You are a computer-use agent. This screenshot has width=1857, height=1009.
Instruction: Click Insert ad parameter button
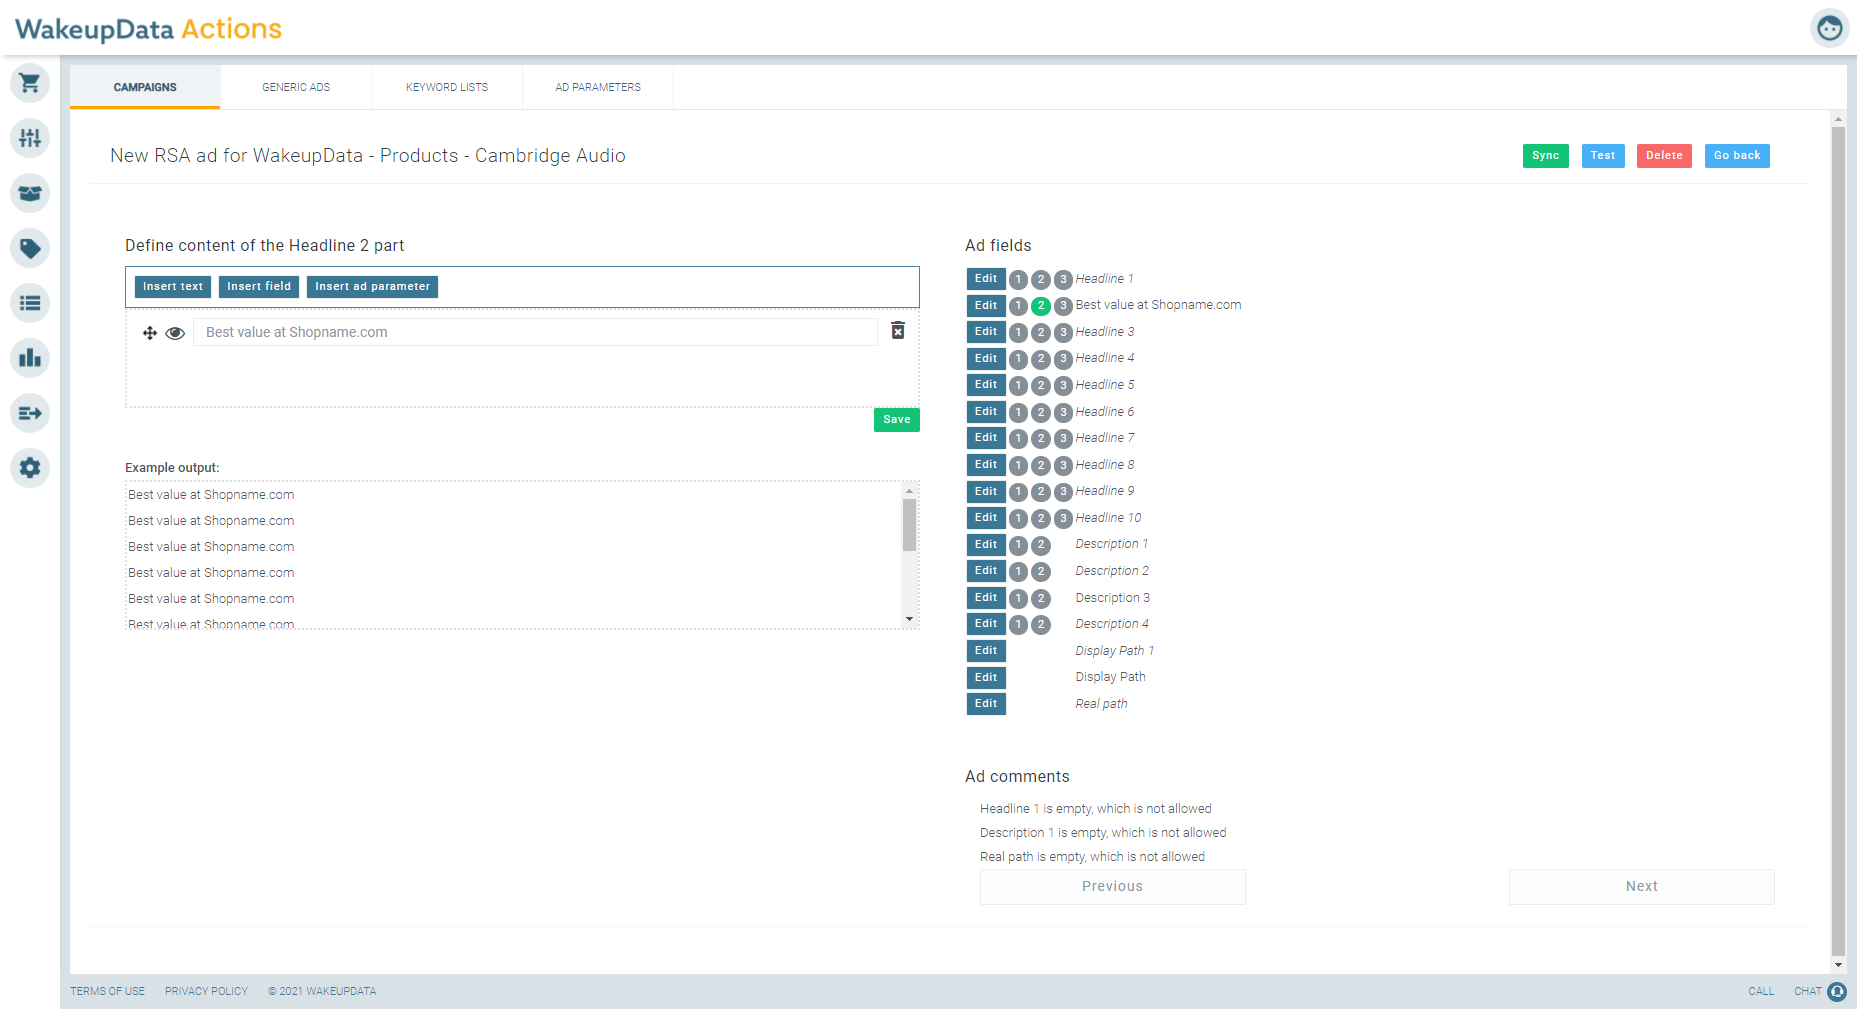point(372,287)
